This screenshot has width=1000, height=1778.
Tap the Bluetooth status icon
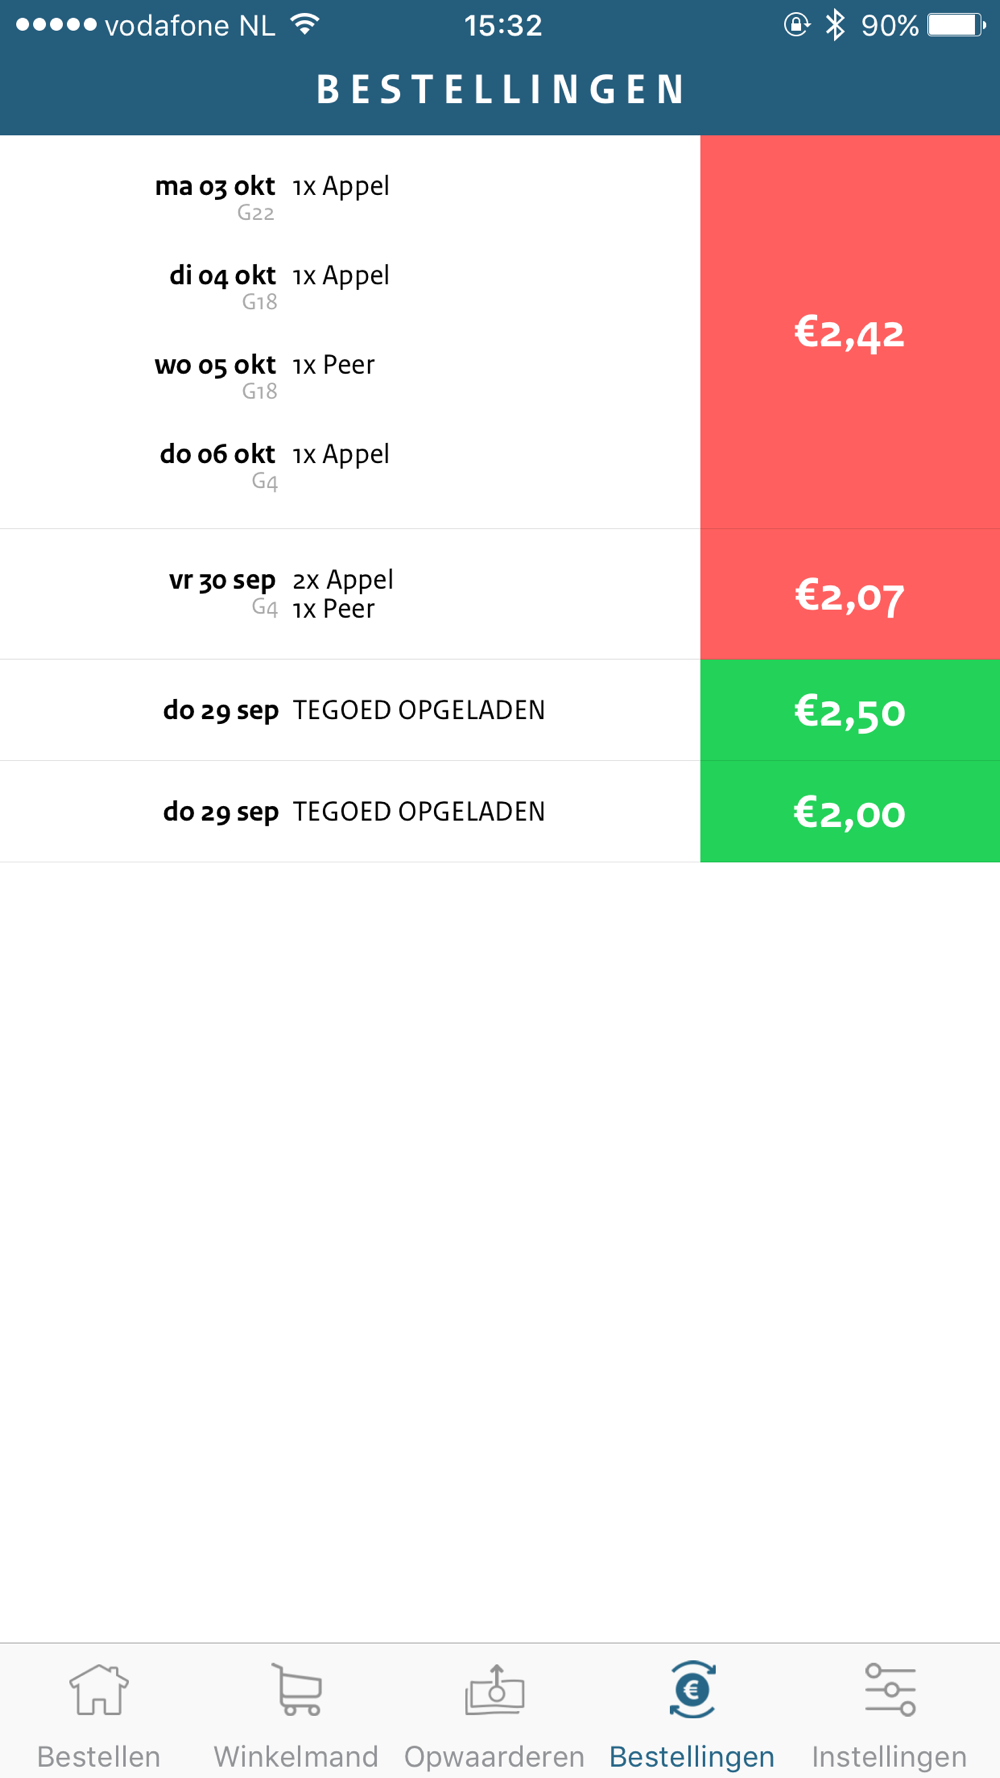pyautogui.click(x=835, y=25)
